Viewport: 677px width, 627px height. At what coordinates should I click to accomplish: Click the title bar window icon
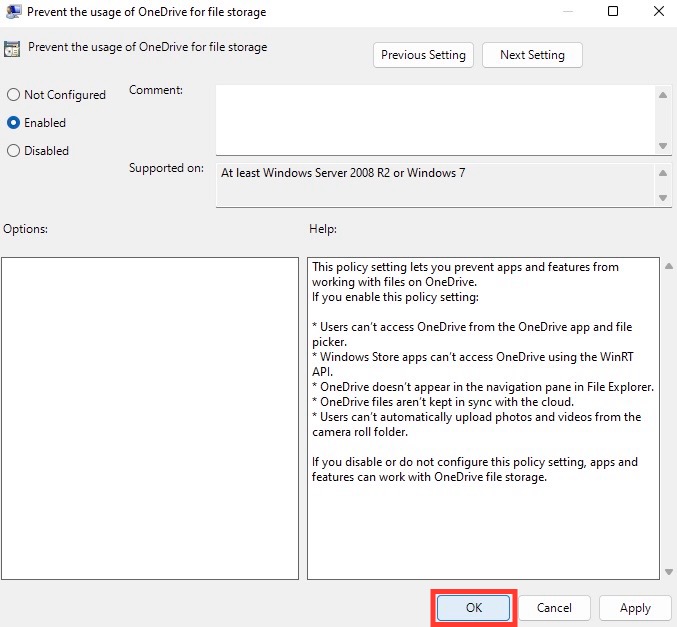coord(13,11)
